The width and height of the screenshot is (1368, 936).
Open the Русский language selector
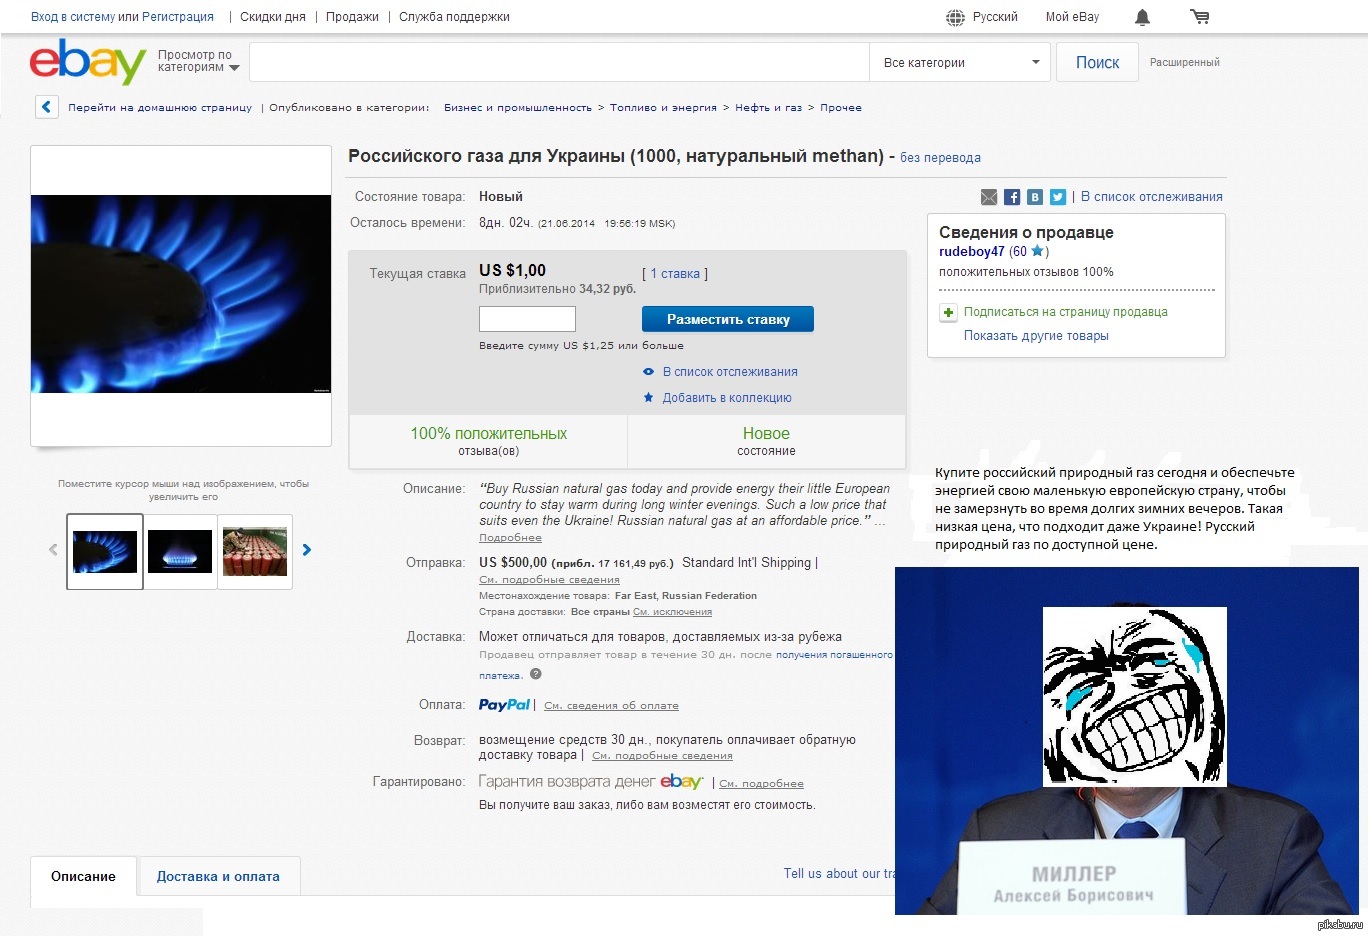point(982,17)
